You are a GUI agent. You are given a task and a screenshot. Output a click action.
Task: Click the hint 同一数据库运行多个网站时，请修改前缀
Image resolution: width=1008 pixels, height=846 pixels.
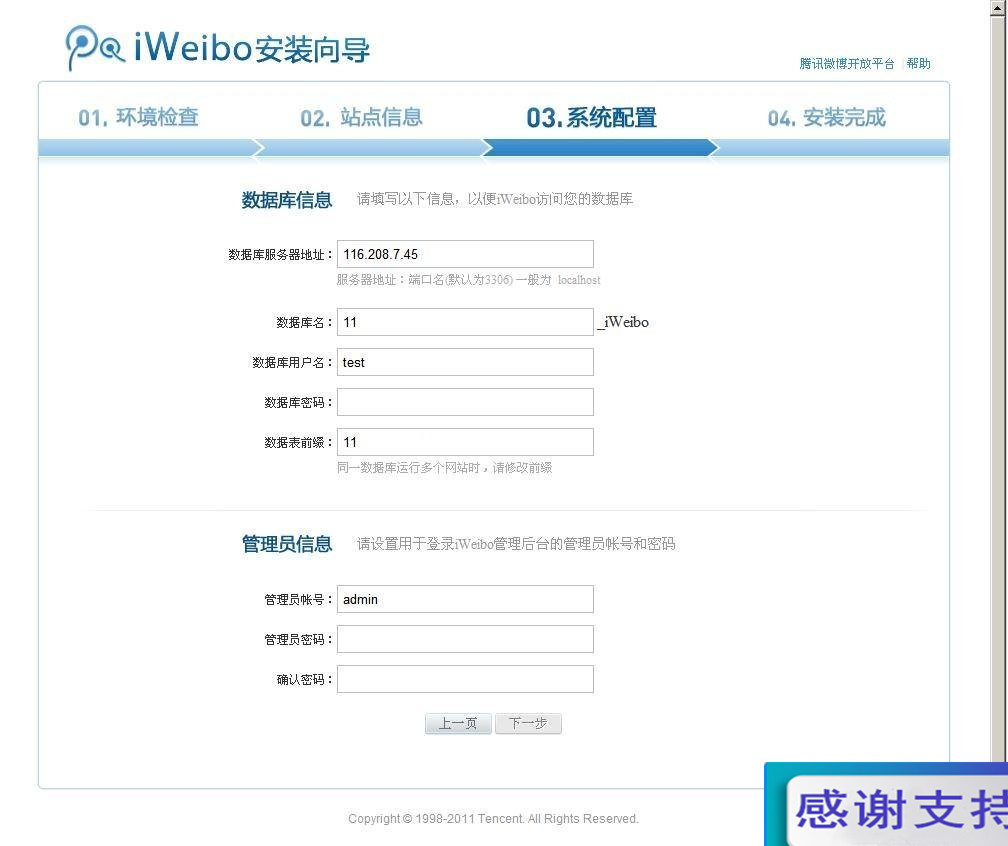[444, 468]
